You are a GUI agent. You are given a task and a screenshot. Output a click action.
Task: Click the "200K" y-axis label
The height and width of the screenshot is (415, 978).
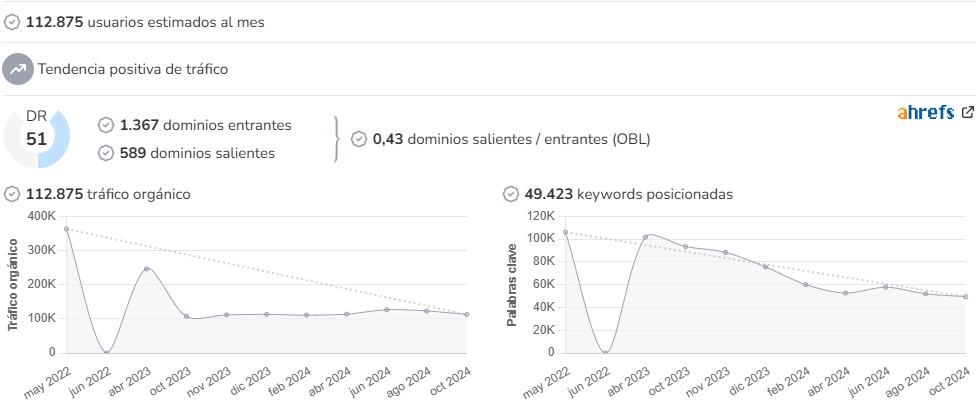(42, 285)
